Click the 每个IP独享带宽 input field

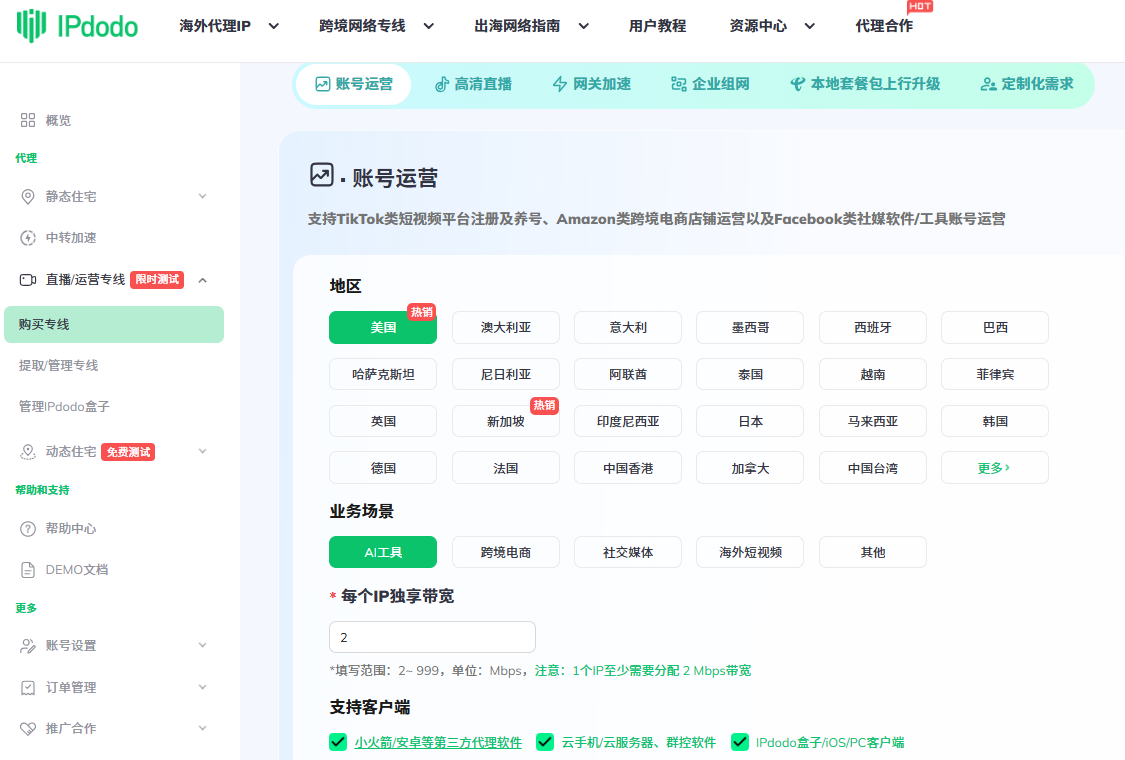(x=432, y=637)
